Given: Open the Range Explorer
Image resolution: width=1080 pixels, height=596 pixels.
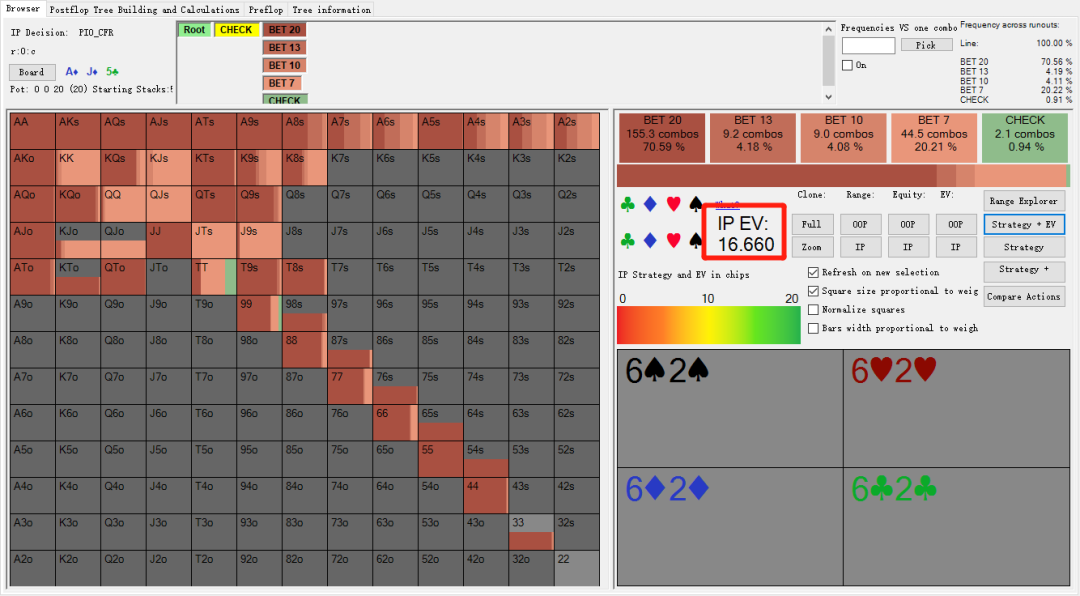Looking at the screenshot, I should [1024, 201].
